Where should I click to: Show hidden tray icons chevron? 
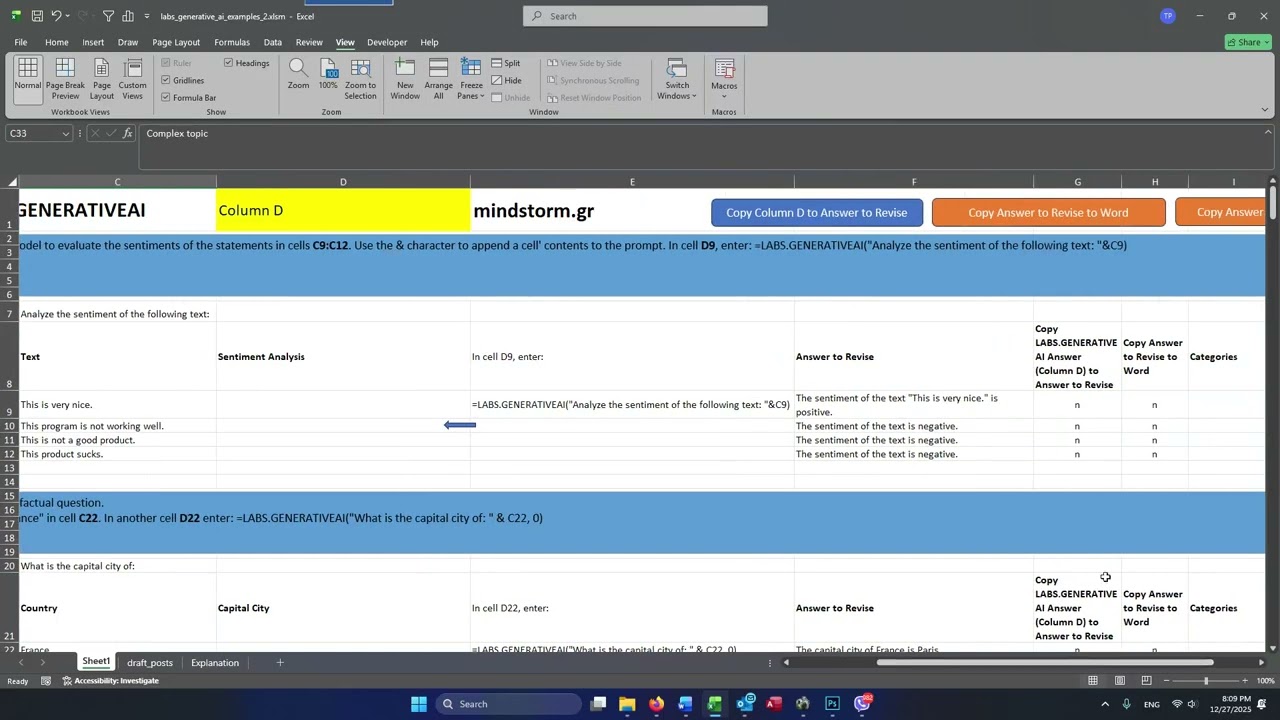(1104, 704)
